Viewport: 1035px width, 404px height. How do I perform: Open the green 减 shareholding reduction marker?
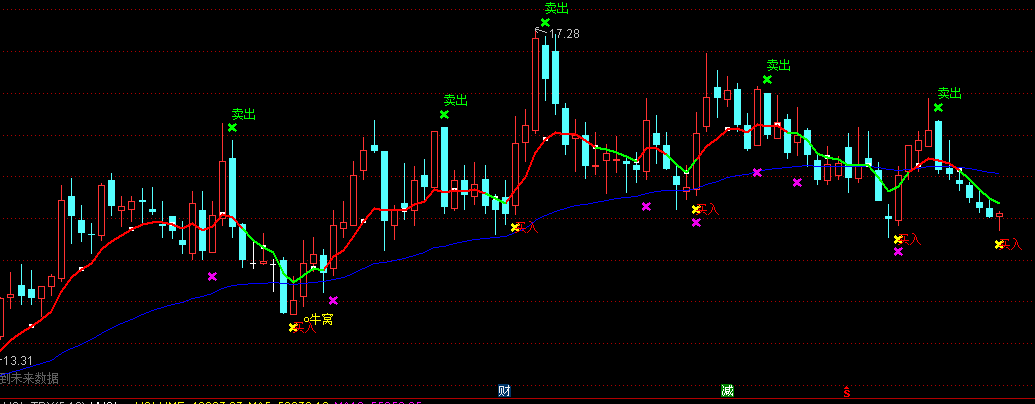coord(727,391)
